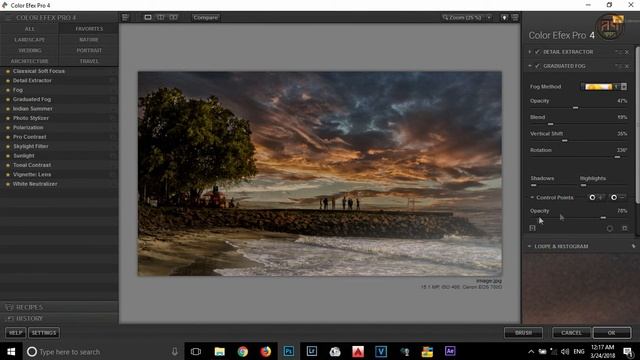
Task: Collapse the Graduated Fog filter panel
Action: coord(530,66)
